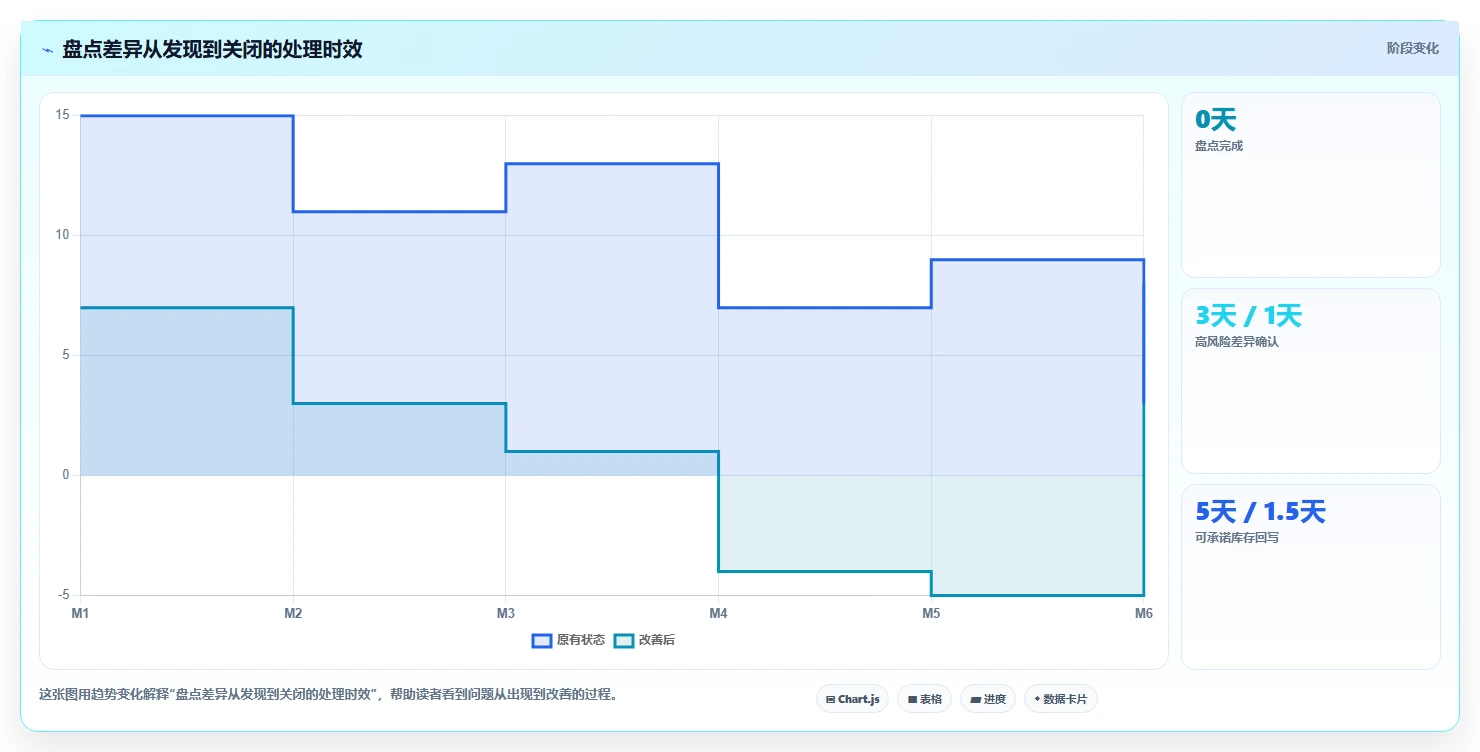The height and width of the screenshot is (752, 1480).
Task: Click the 10 y-axis tick label
Action: (62, 235)
